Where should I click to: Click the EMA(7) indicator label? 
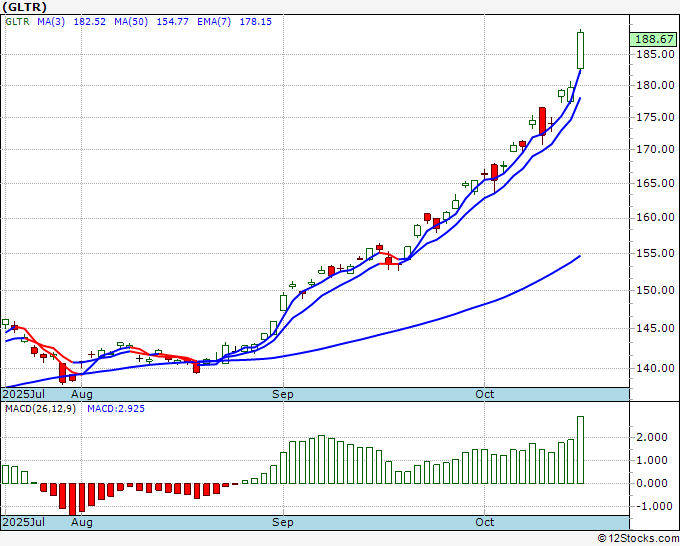pos(214,22)
